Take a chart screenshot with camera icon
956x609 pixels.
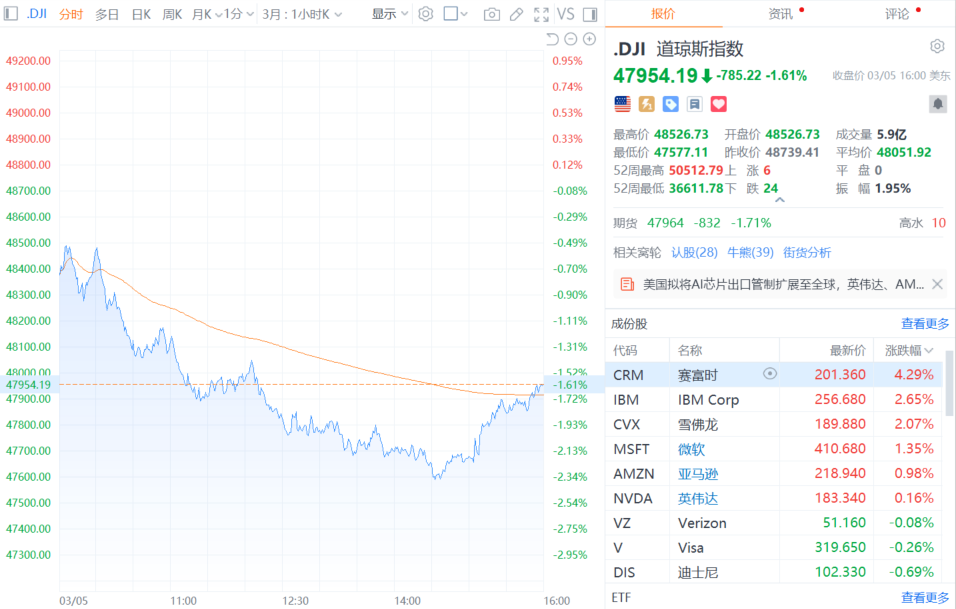491,14
